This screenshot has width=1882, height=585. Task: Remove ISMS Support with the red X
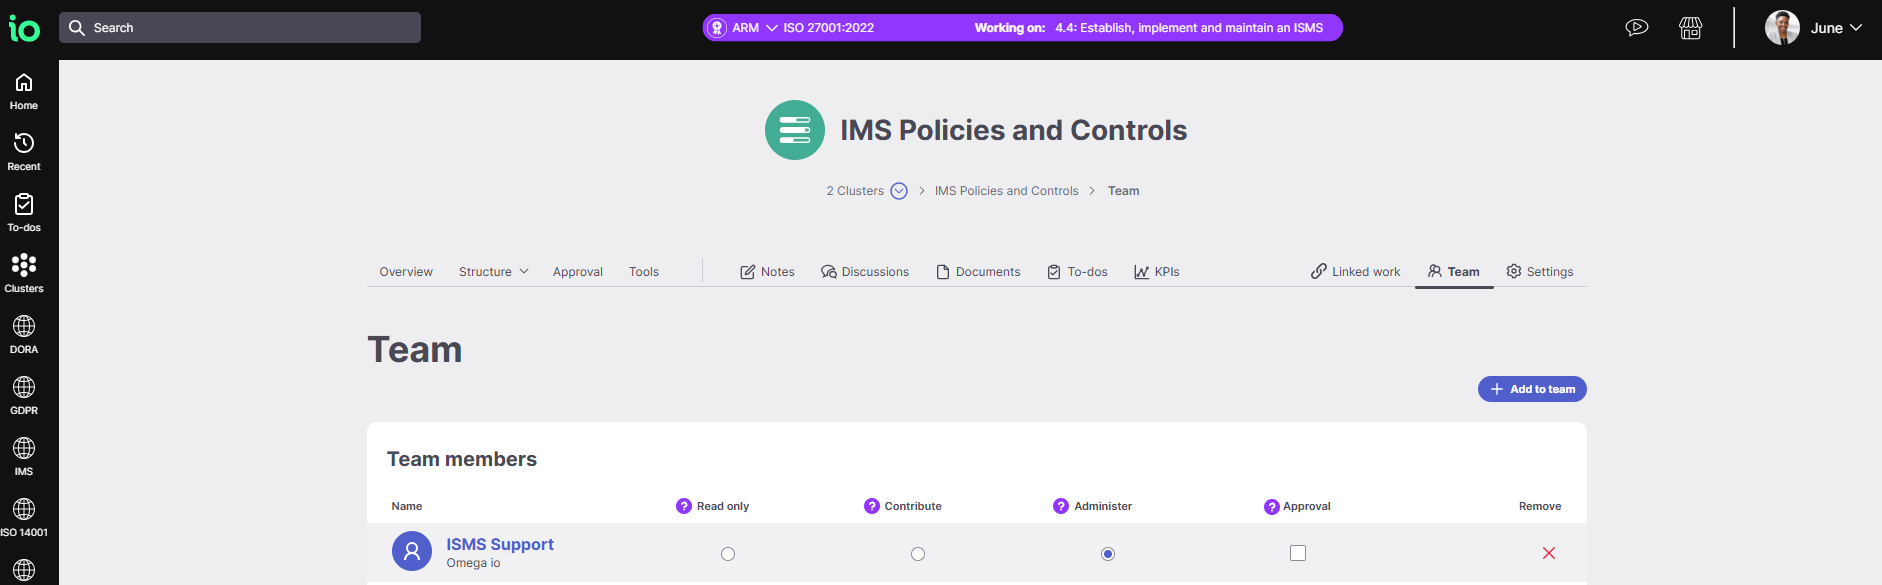pyautogui.click(x=1549, y=553)
